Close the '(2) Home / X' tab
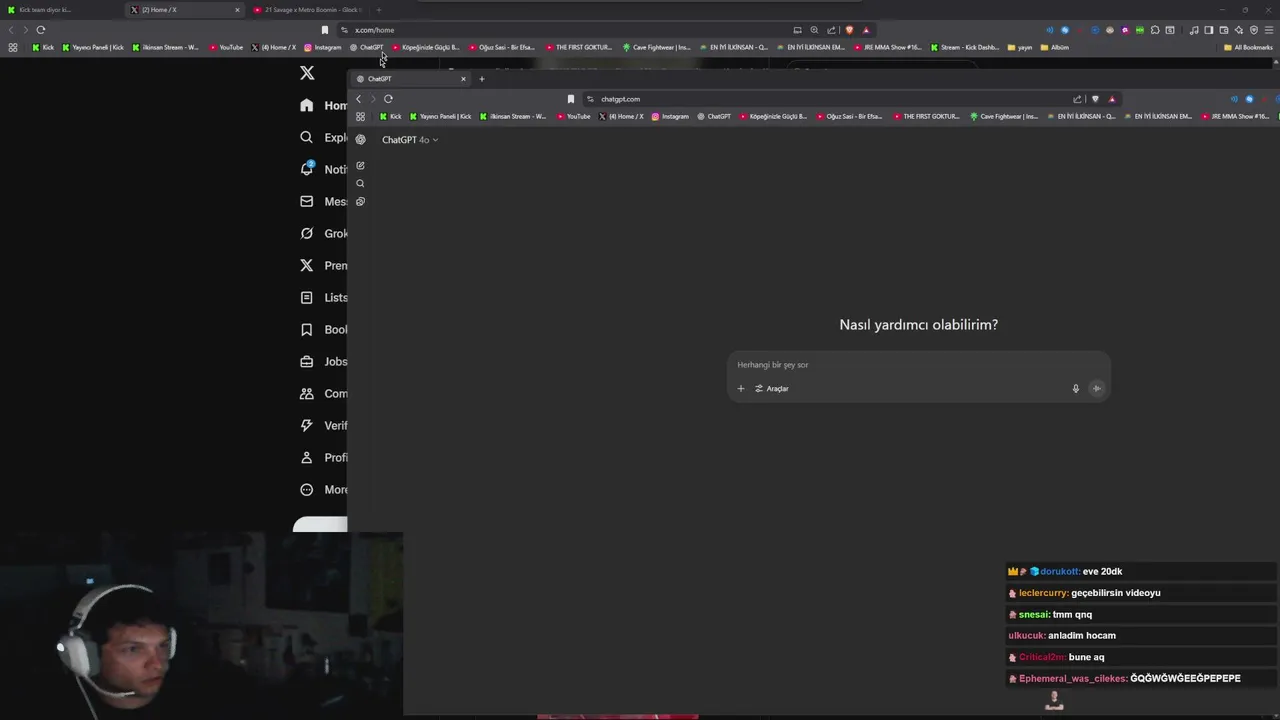This screenshot has height=720, width=1280. click(237, 10)
